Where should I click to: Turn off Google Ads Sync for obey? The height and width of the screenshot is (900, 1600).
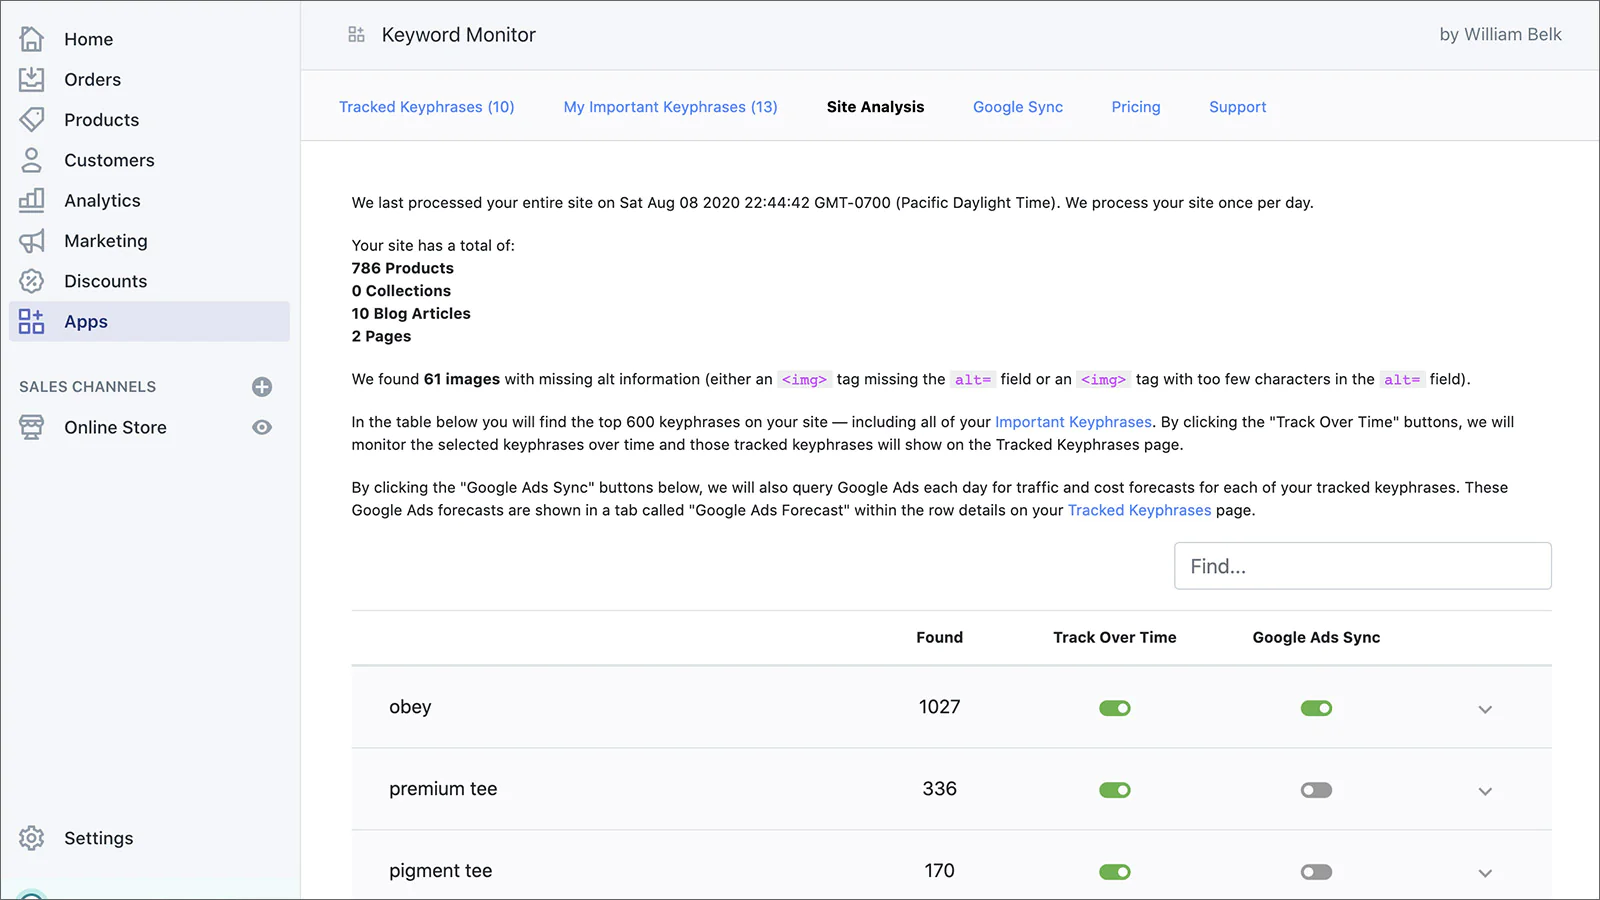click(x=1316, y=708)
